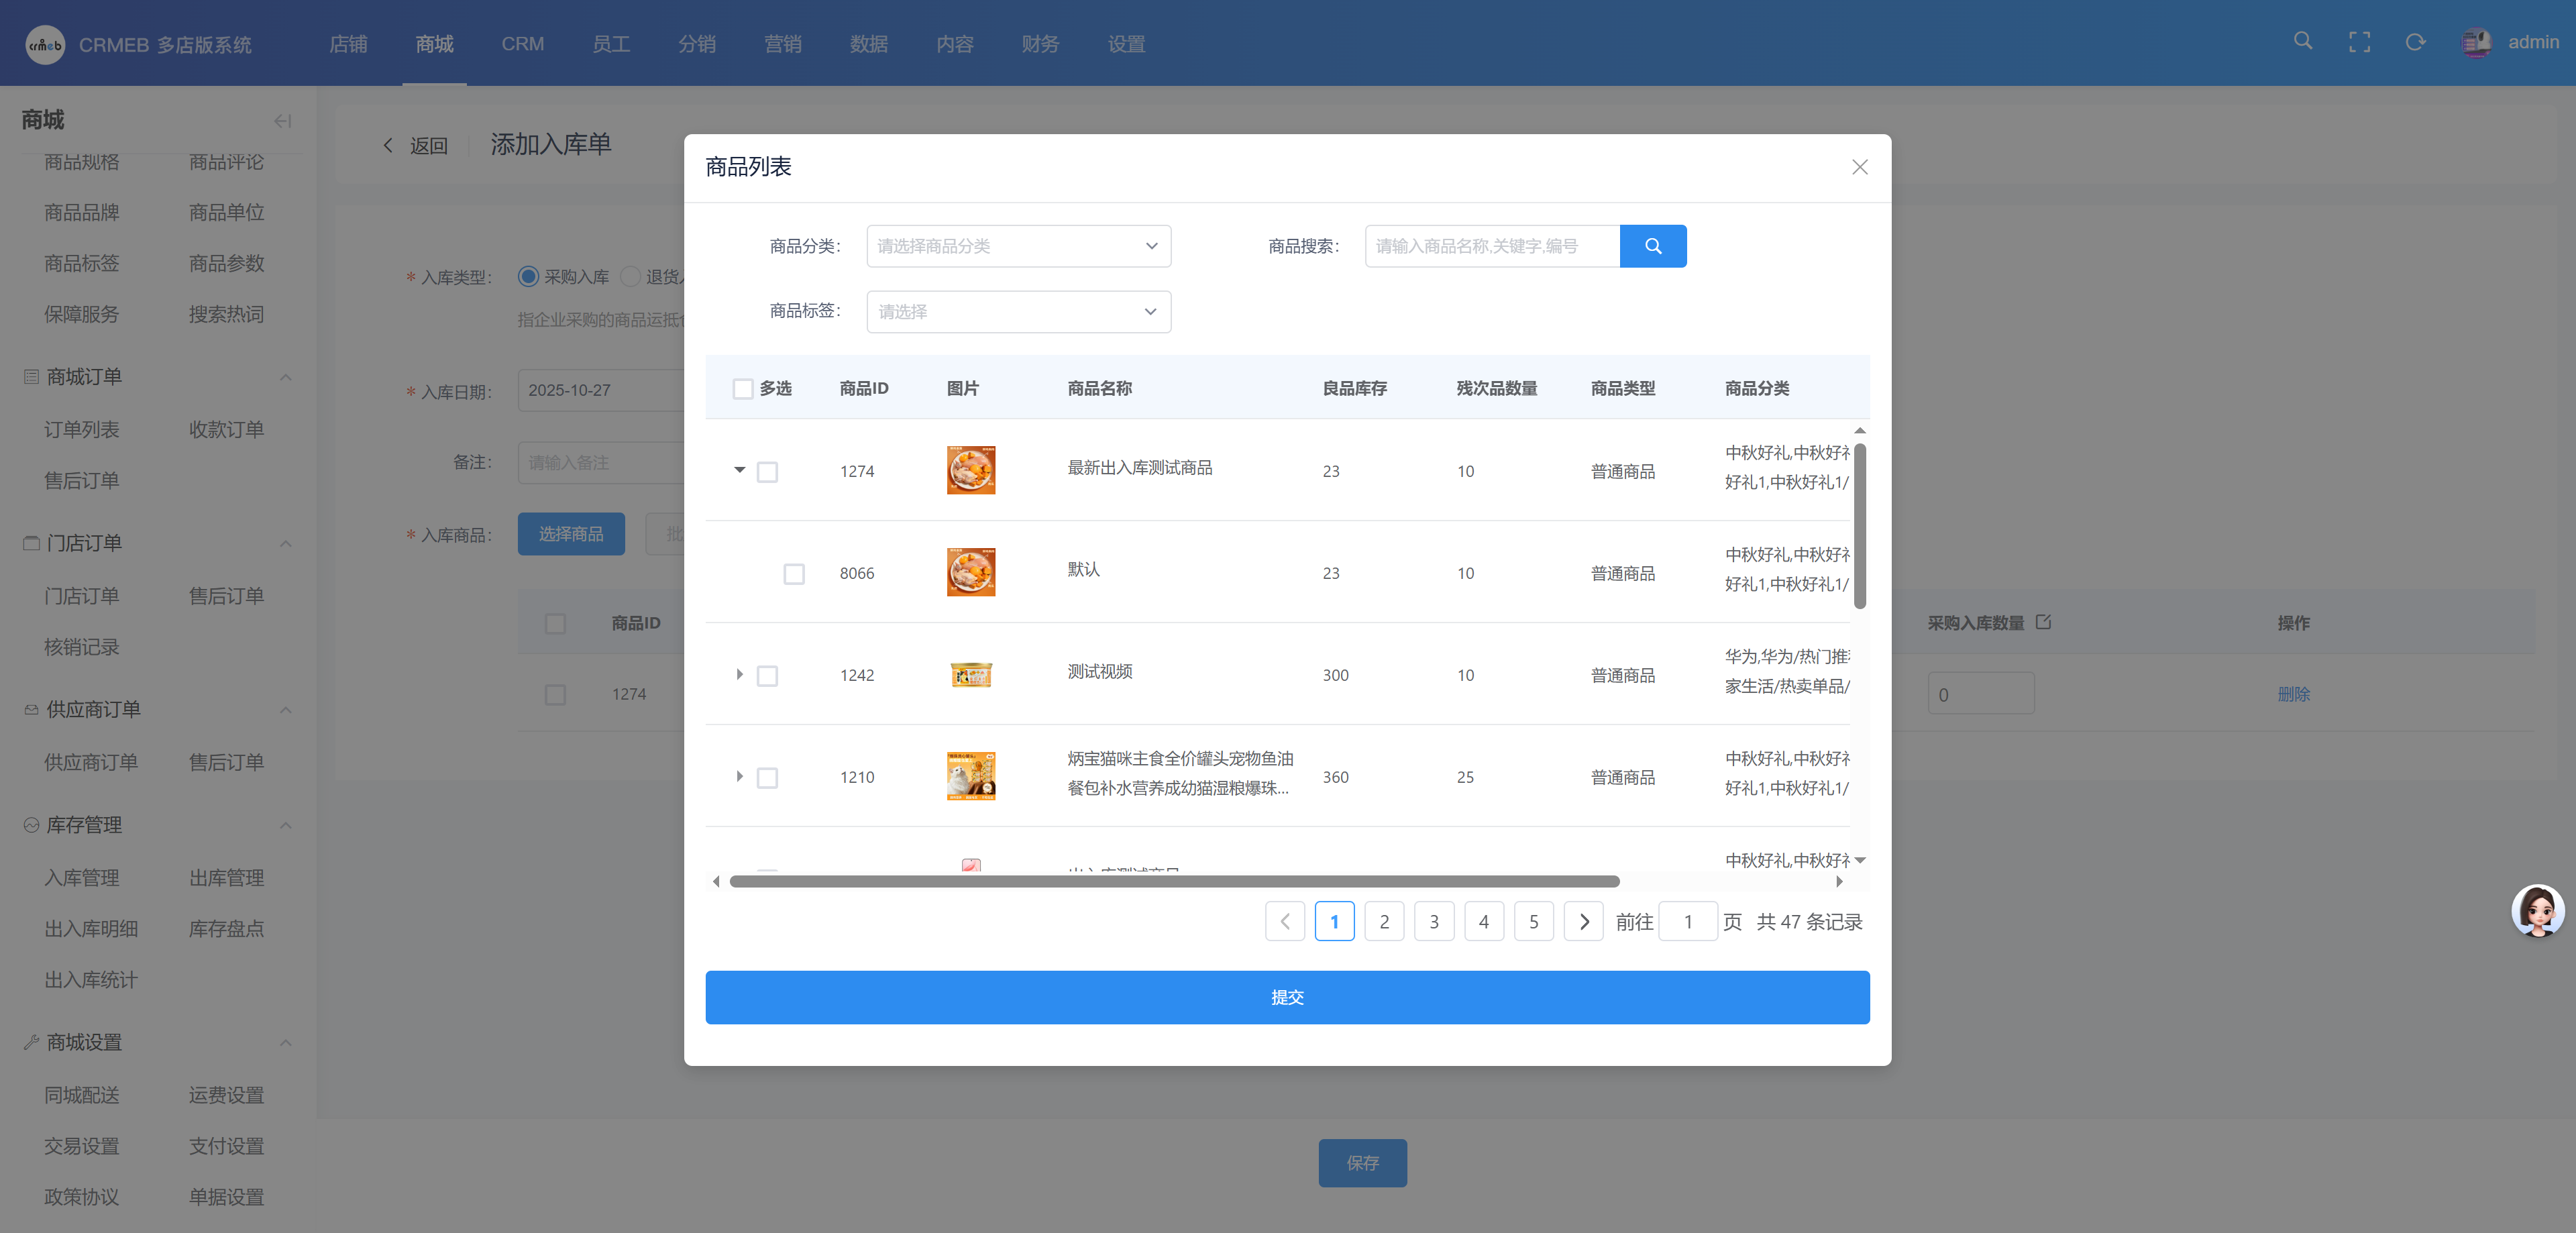
Task: Go to next page with right chevron
Action: [x=1583, y=921]
